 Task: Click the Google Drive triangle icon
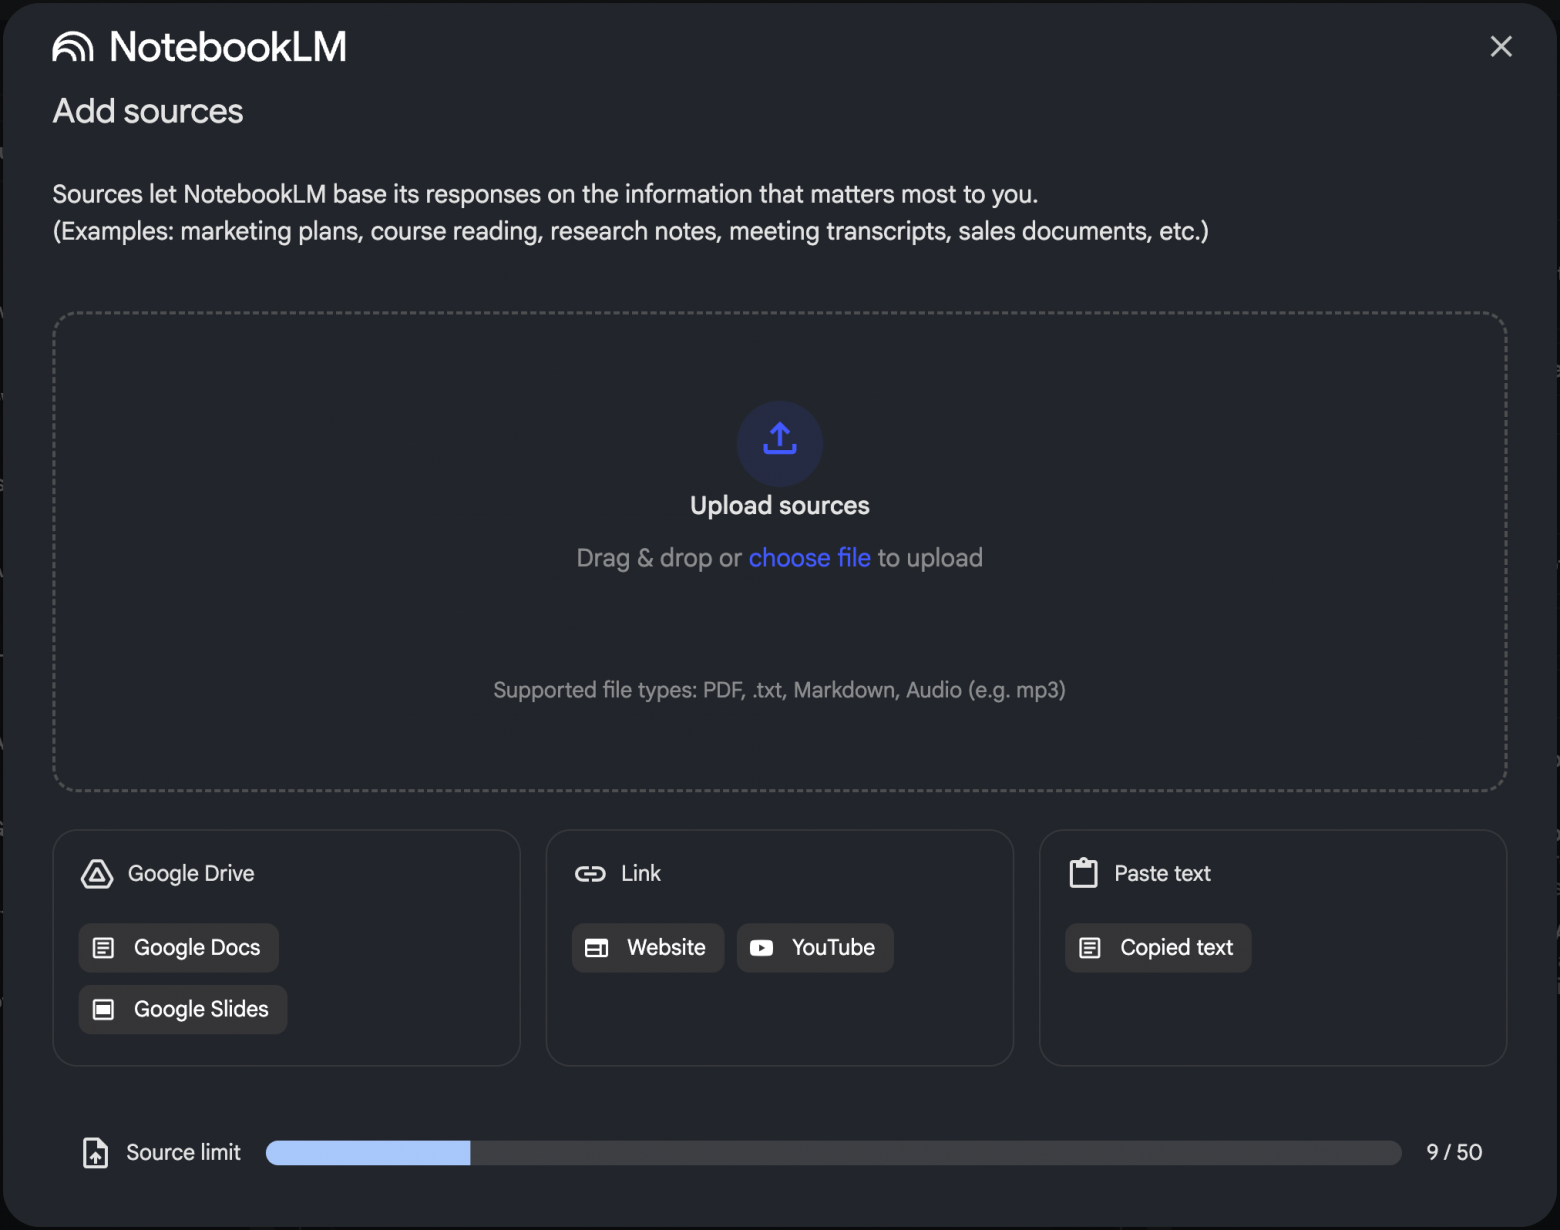[x=97, y=874]
